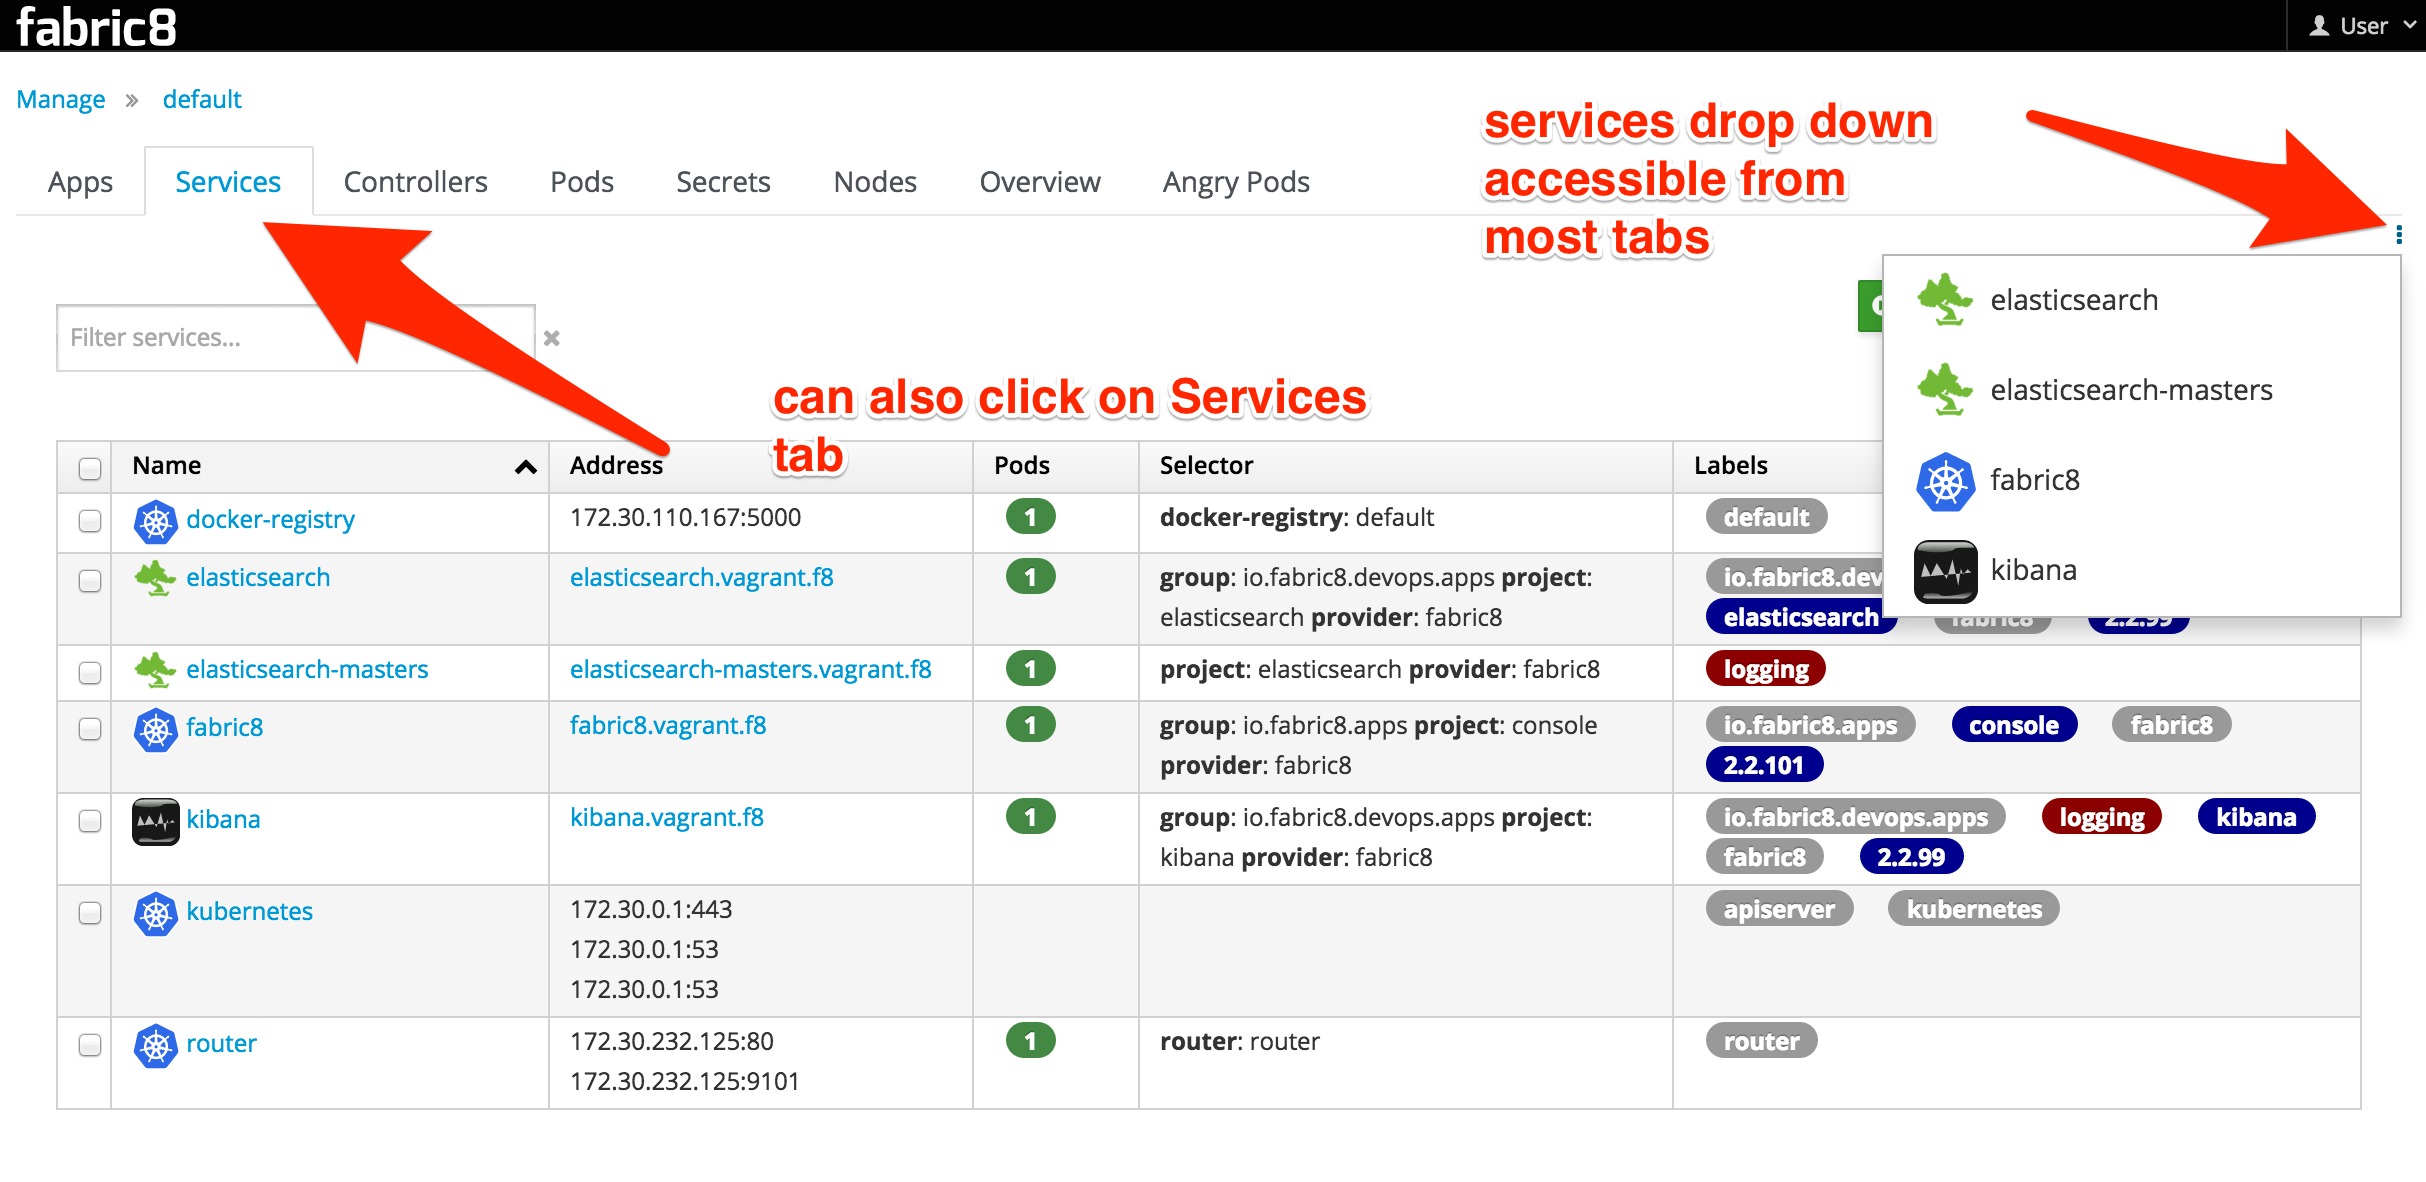
Task: Click the red logging label on the elasticsearch-masters row
Action: (1765, 669)
